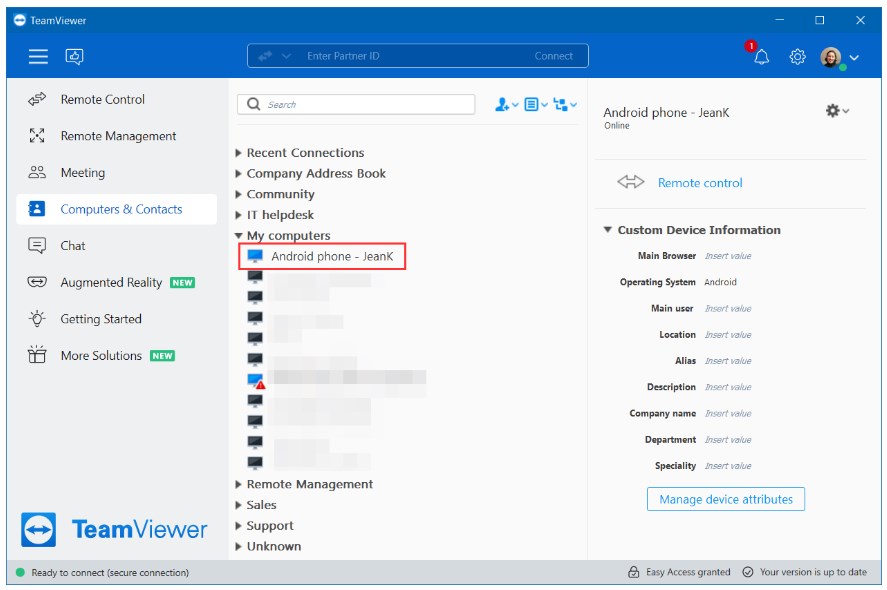Open the hamburger menu icon

[38, 57]
